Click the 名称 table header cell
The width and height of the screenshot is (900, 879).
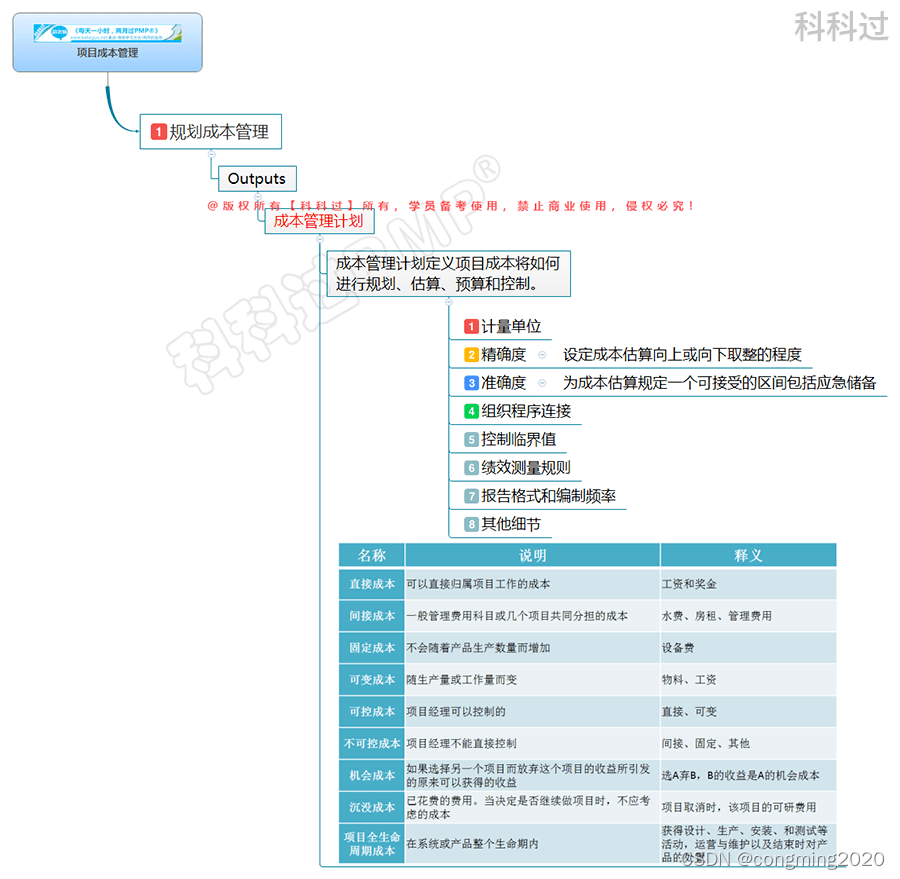click(371, 554)
